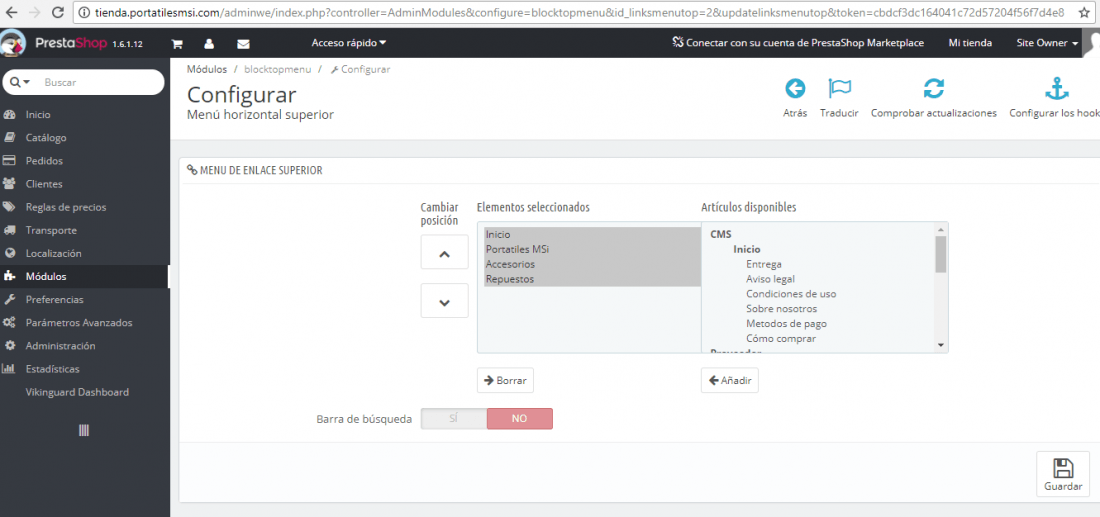
Task: Reload the page with browser refresh icon
Action: (x=58, y=13)
